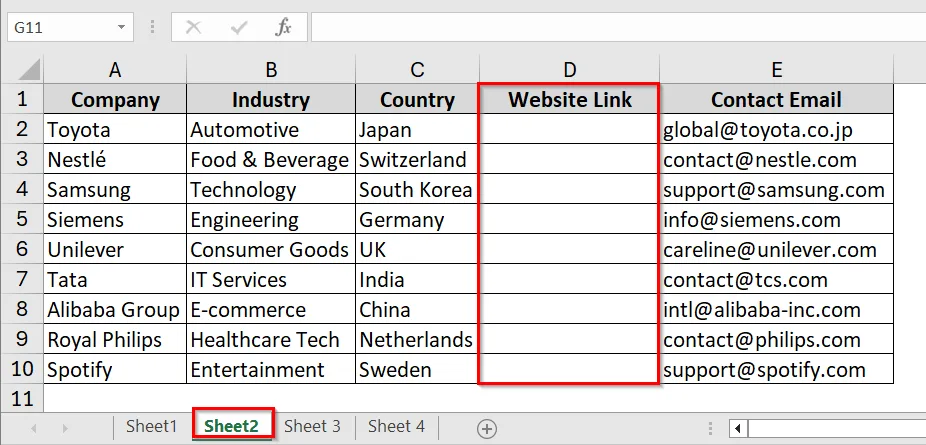Select the Netherlands cell
Image resolution: width=926 pixels, height=445 pixels.
[x=417, y=340]
